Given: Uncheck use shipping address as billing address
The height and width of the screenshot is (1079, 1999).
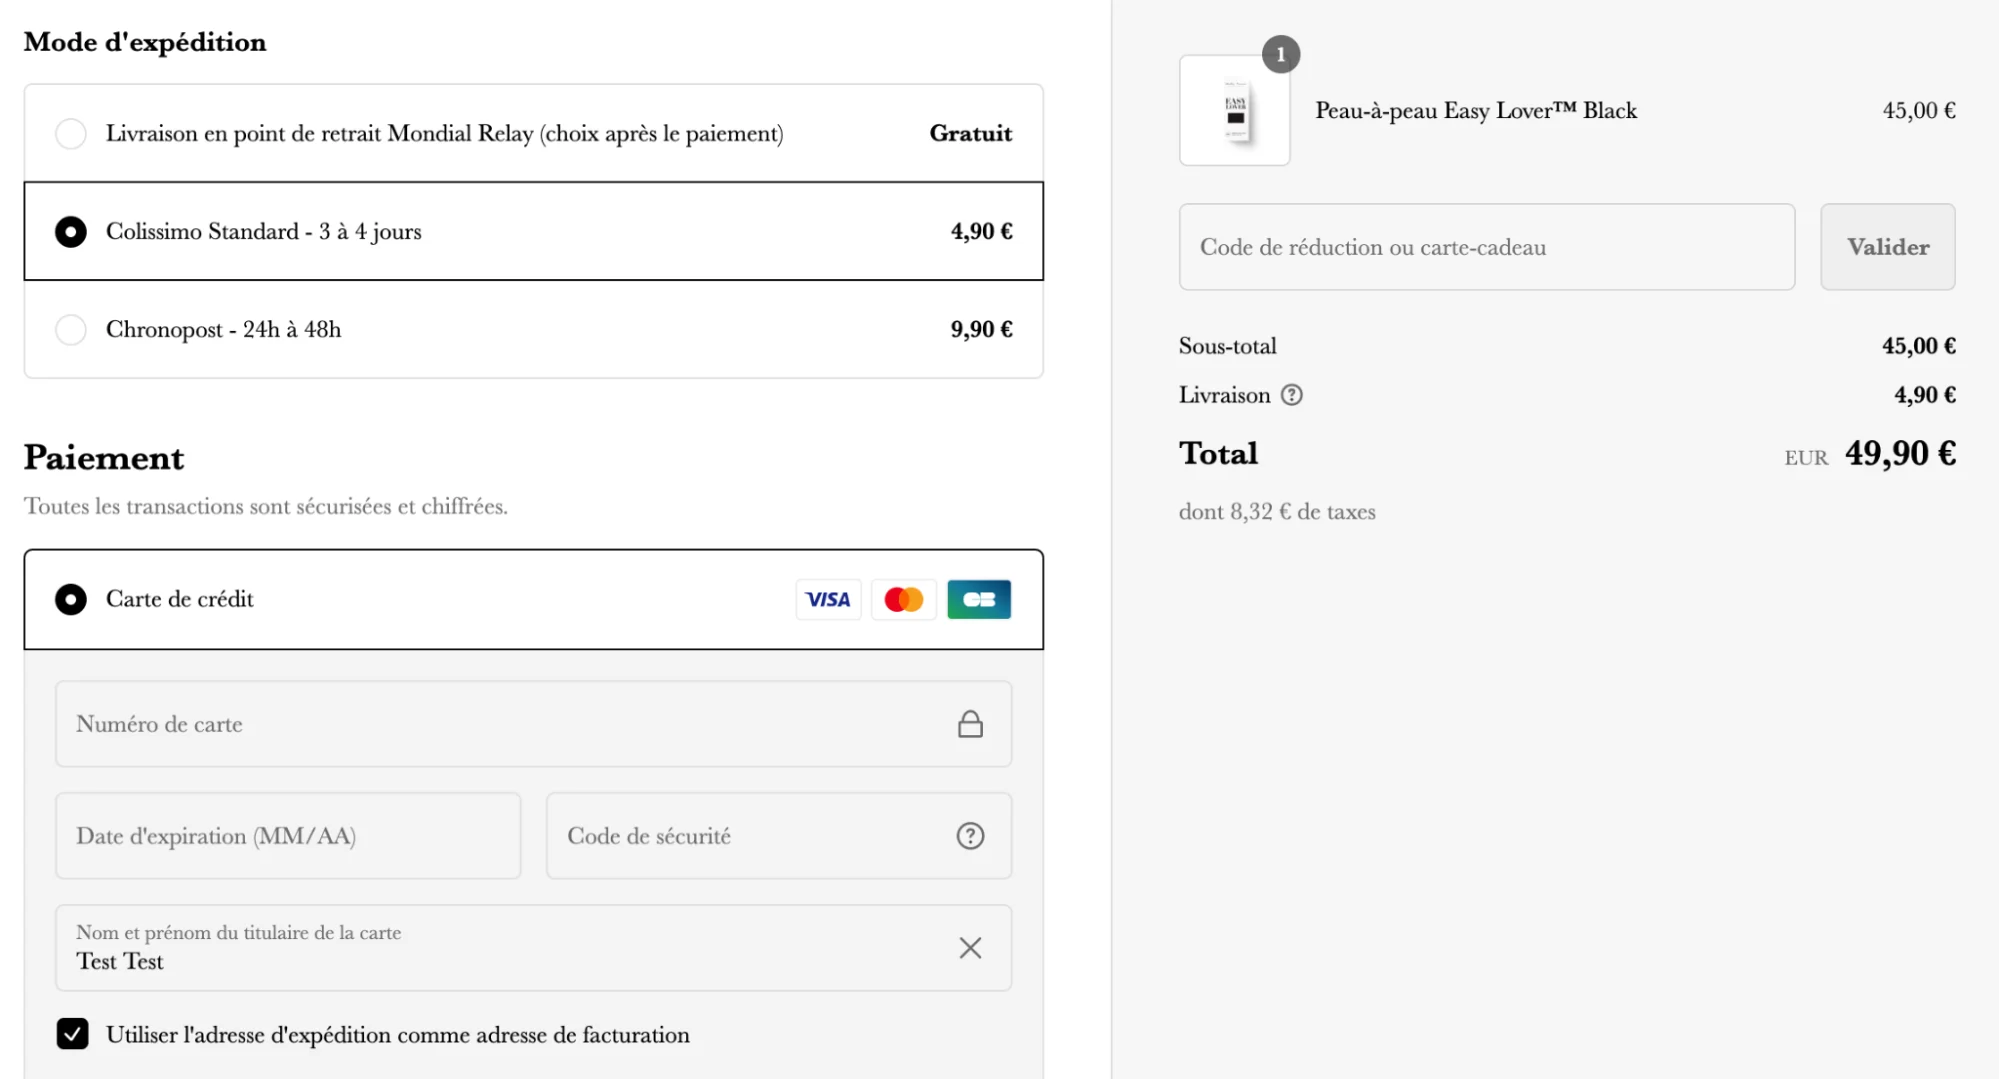Looking at the screenshot, I should [72, 1034].
